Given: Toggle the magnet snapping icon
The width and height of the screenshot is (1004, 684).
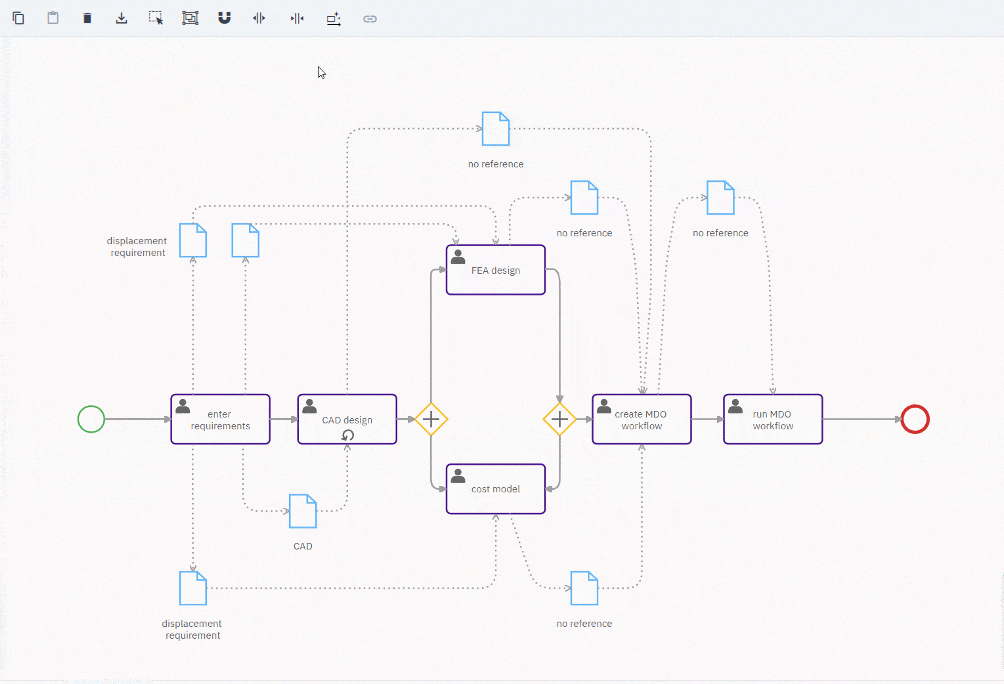Looking at the screenshot, I should point(224,18).
